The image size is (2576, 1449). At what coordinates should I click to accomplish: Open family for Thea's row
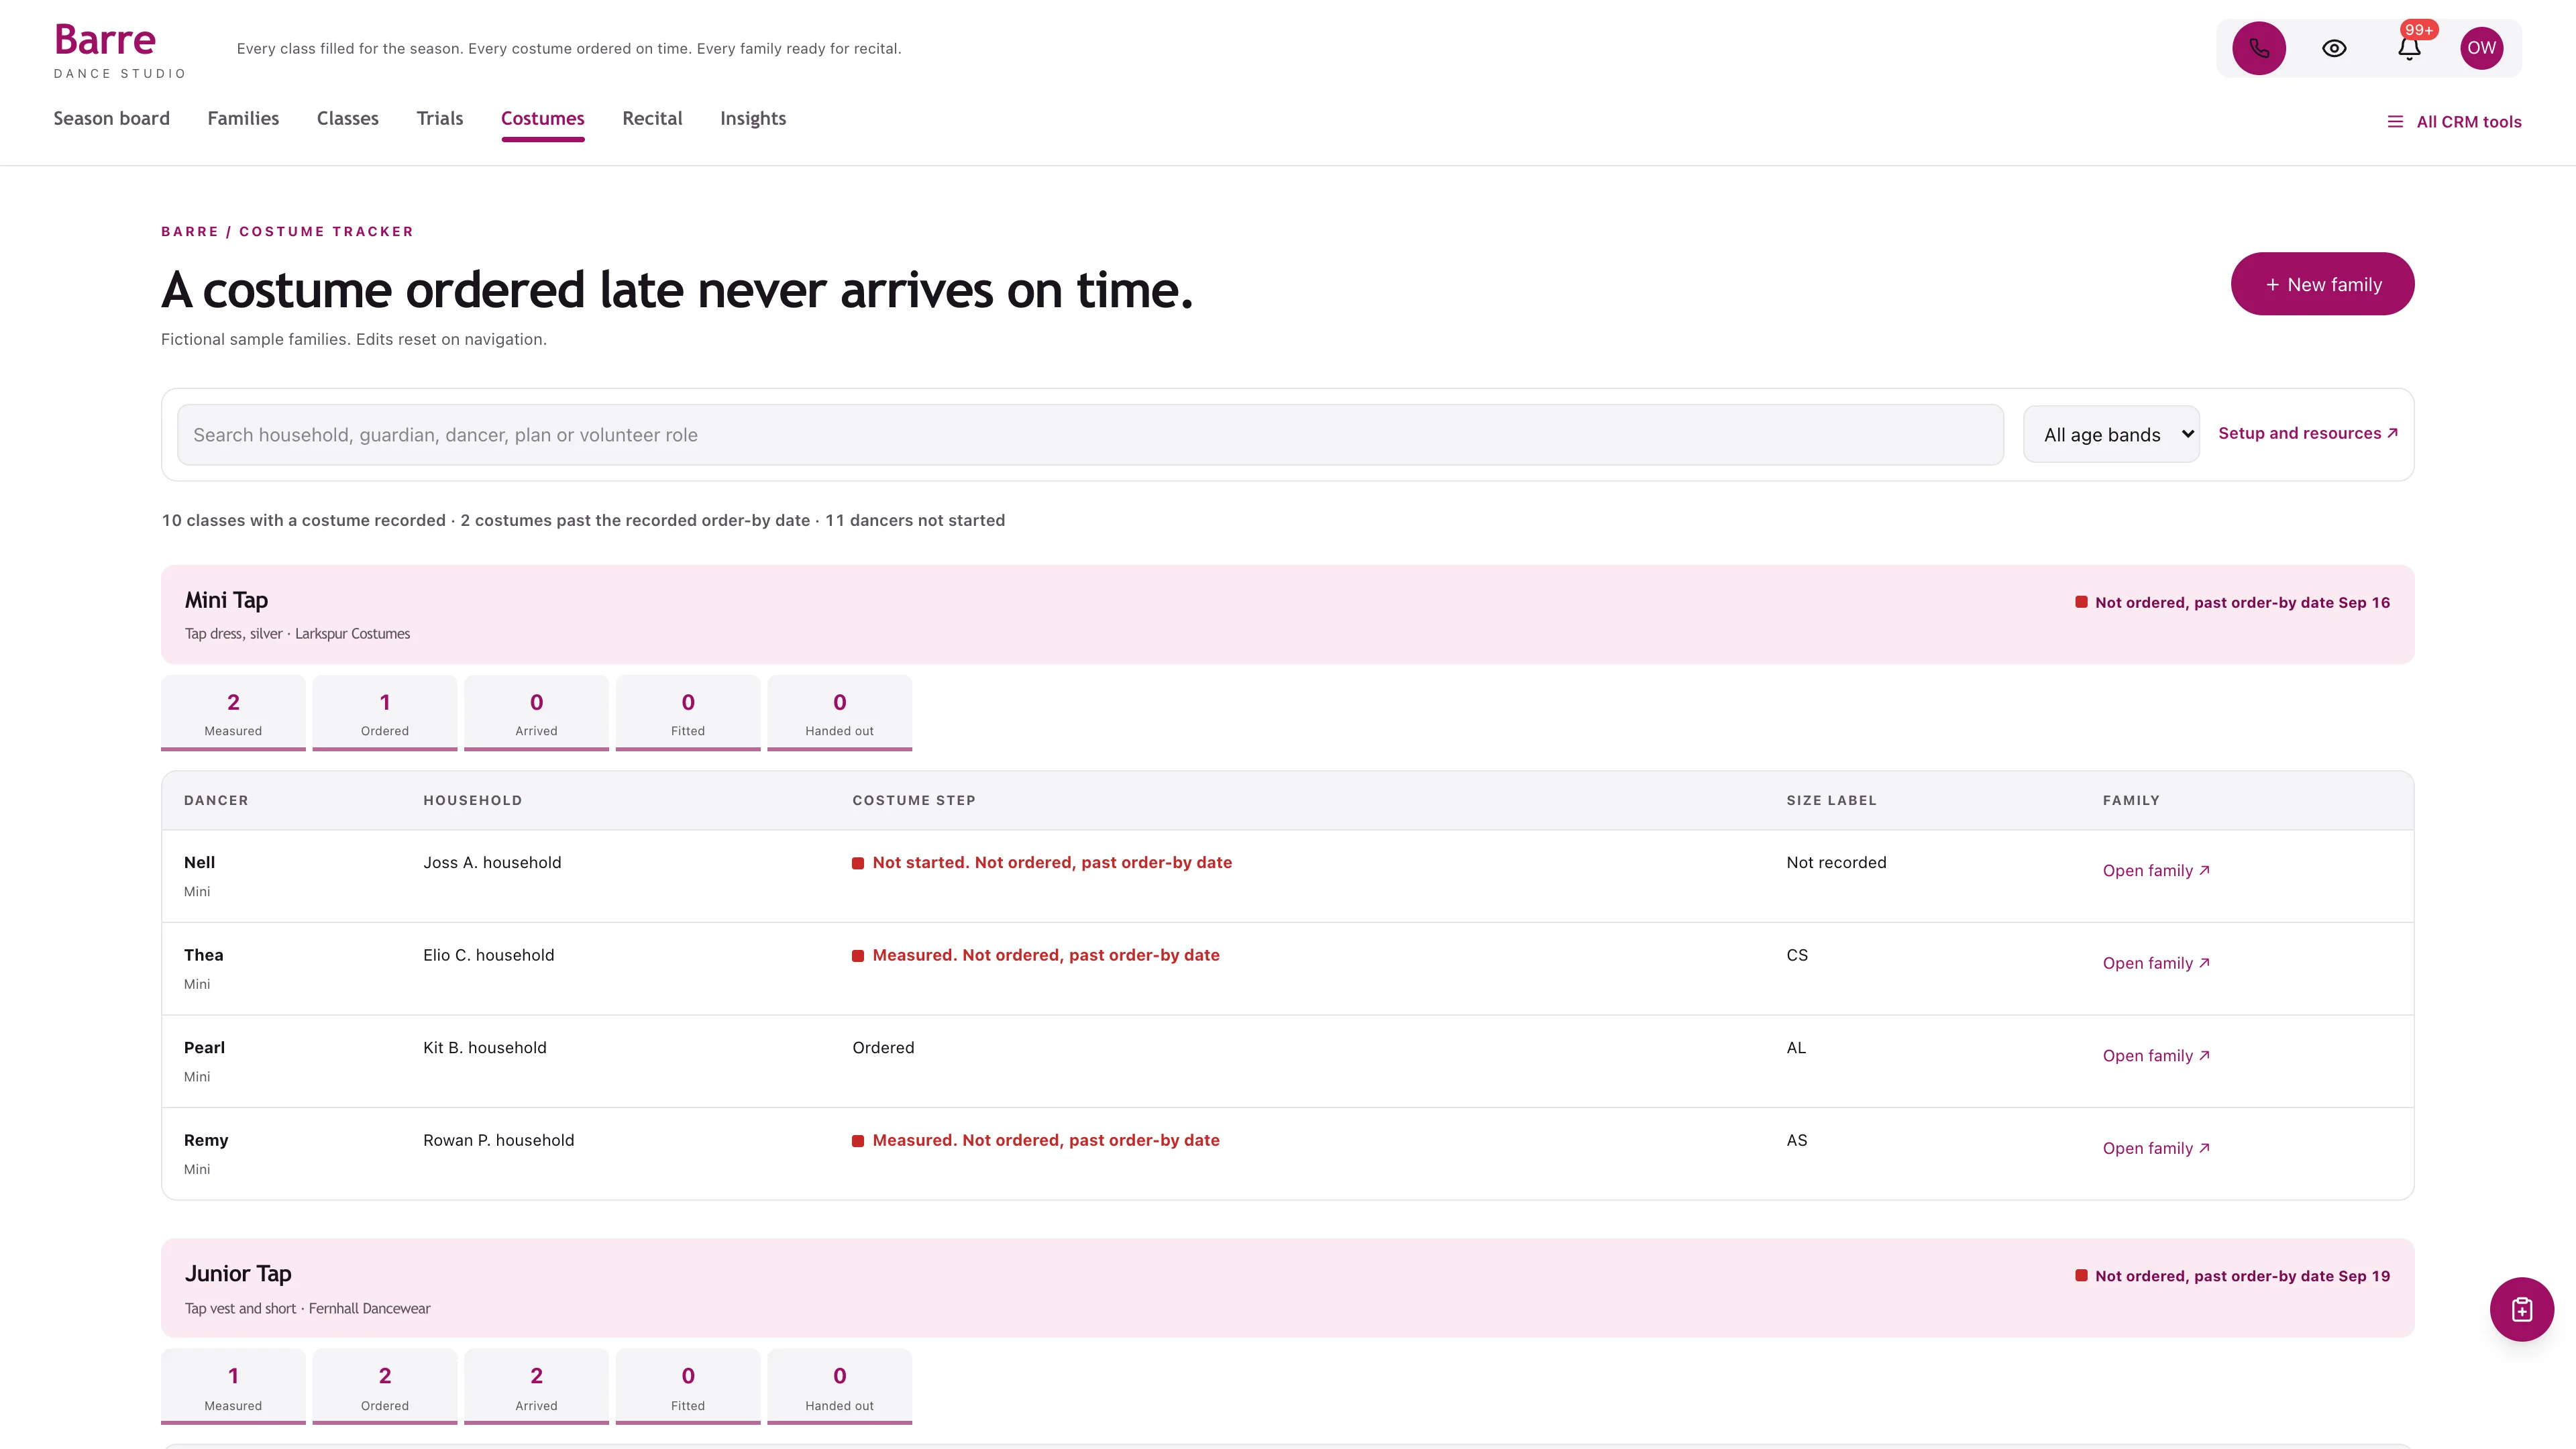click(x=2156, y=963)
